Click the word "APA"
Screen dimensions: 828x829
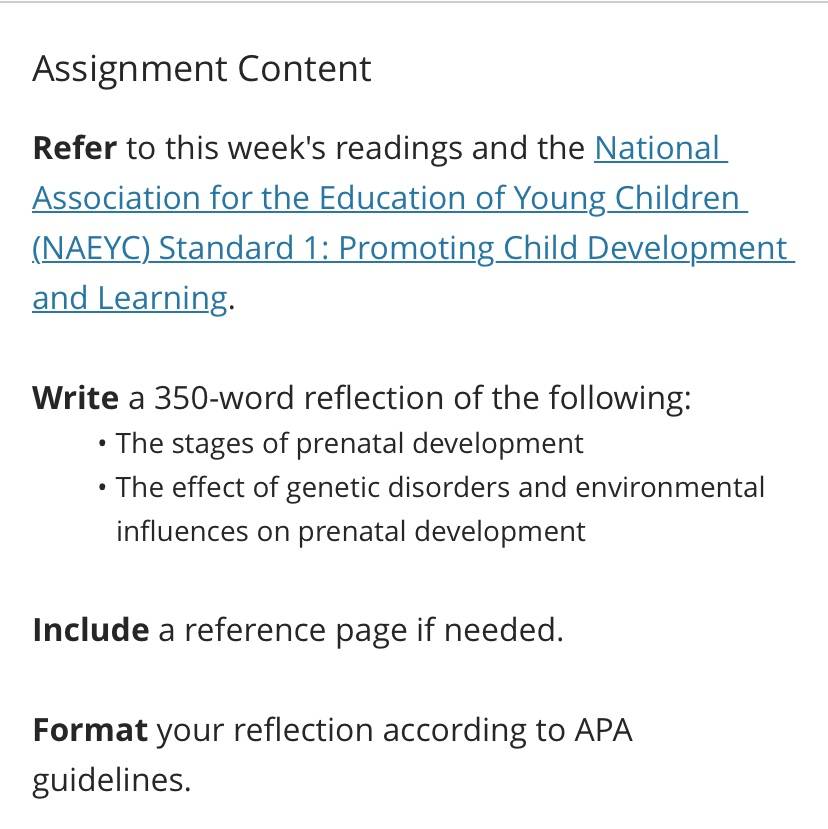[x=603, y=731]
